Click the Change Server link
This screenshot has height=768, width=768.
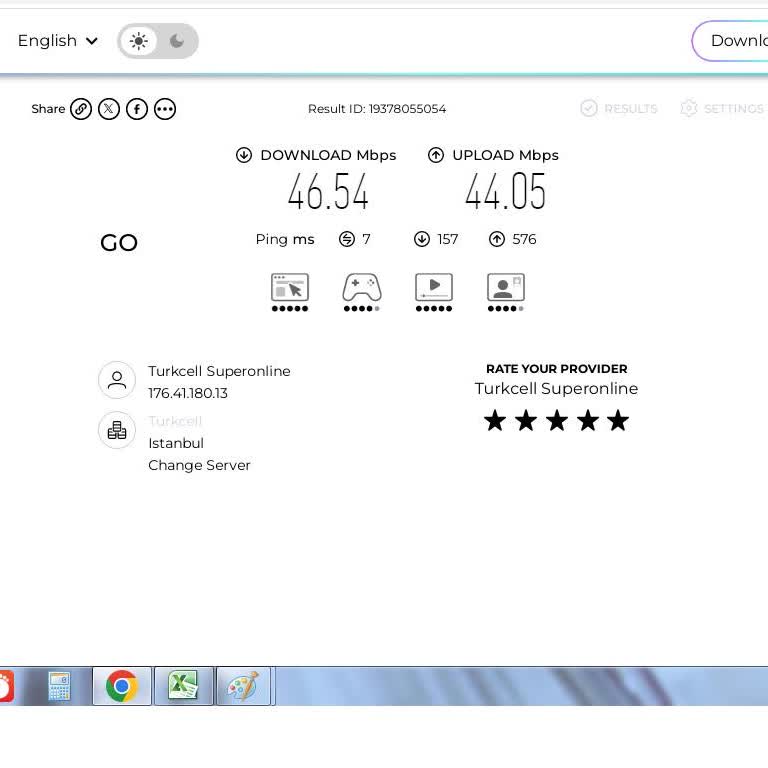click(x=199, y=465)
